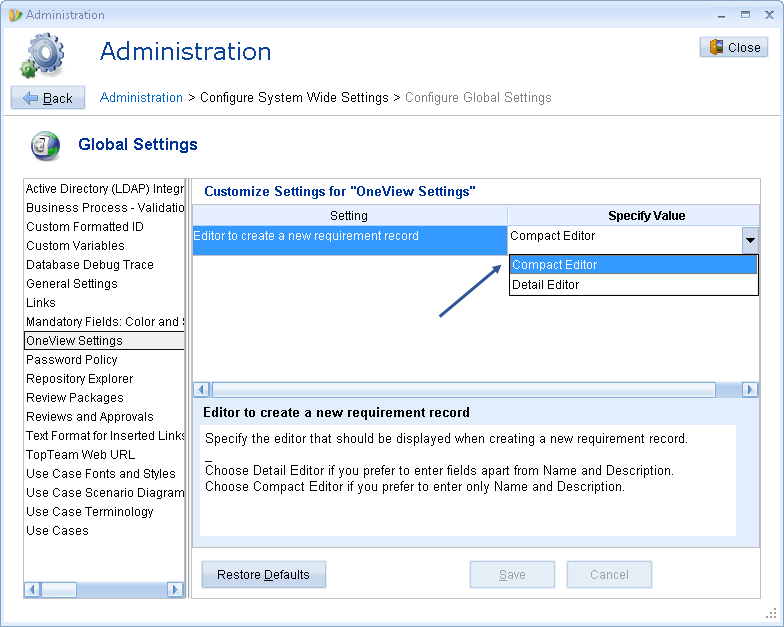Click the Global Settings globe icon
The height and width of the screenshot is (627, 784).
45,146
